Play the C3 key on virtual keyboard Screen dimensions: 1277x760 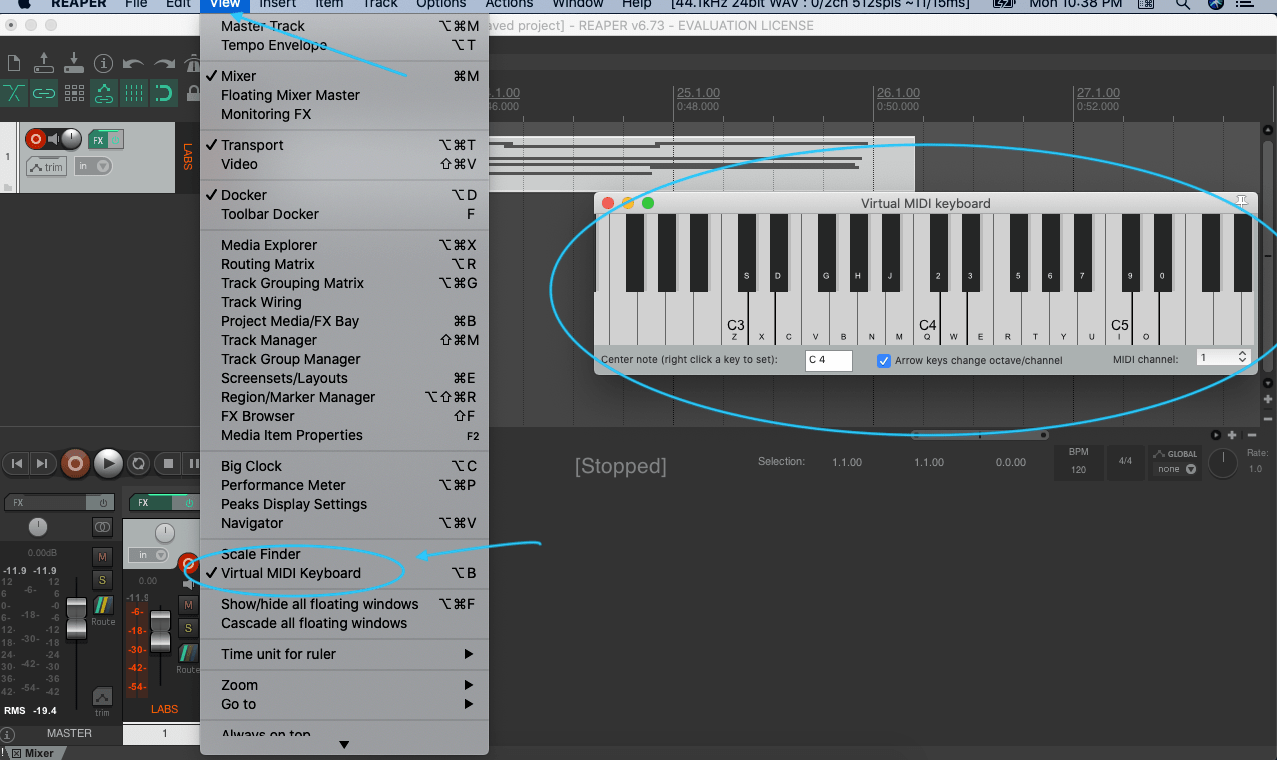coord(735,318)
